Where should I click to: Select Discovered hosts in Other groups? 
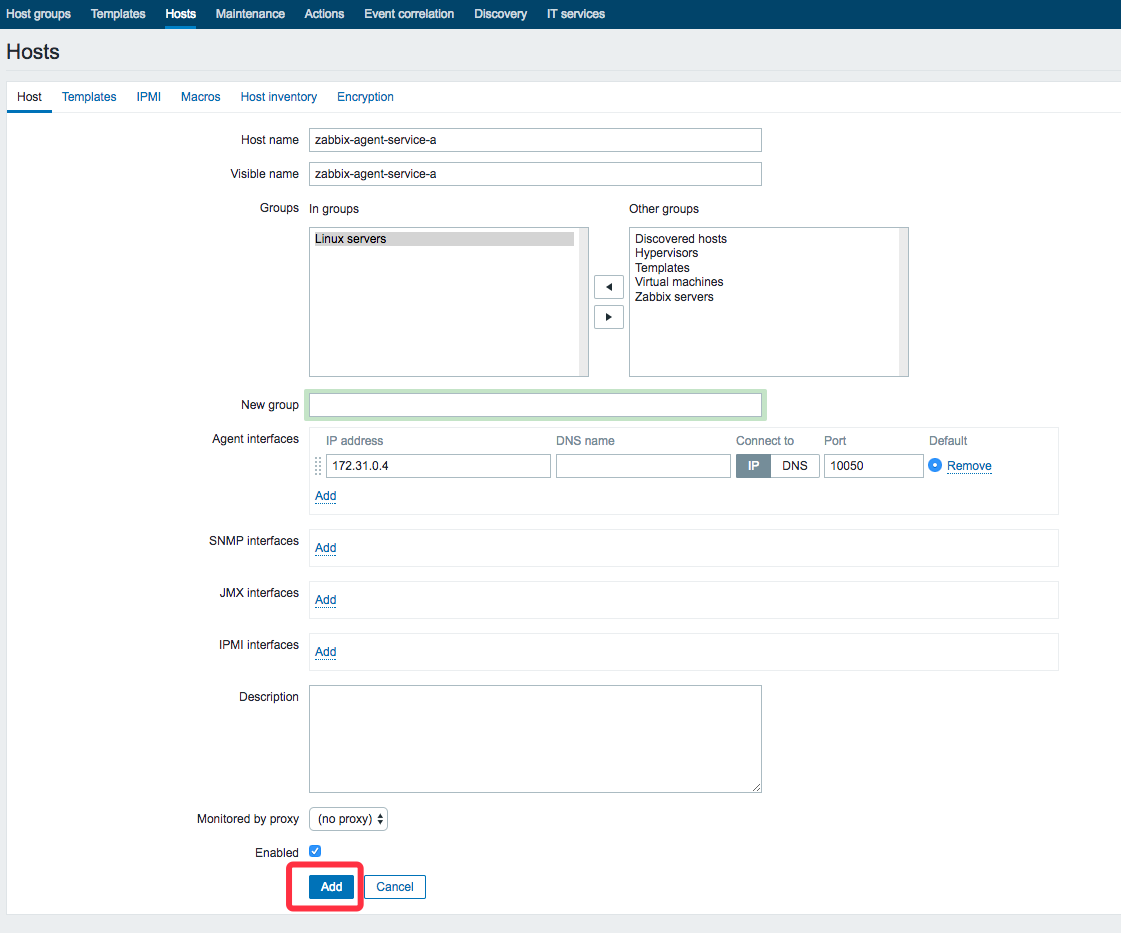[x=681, y=239]
